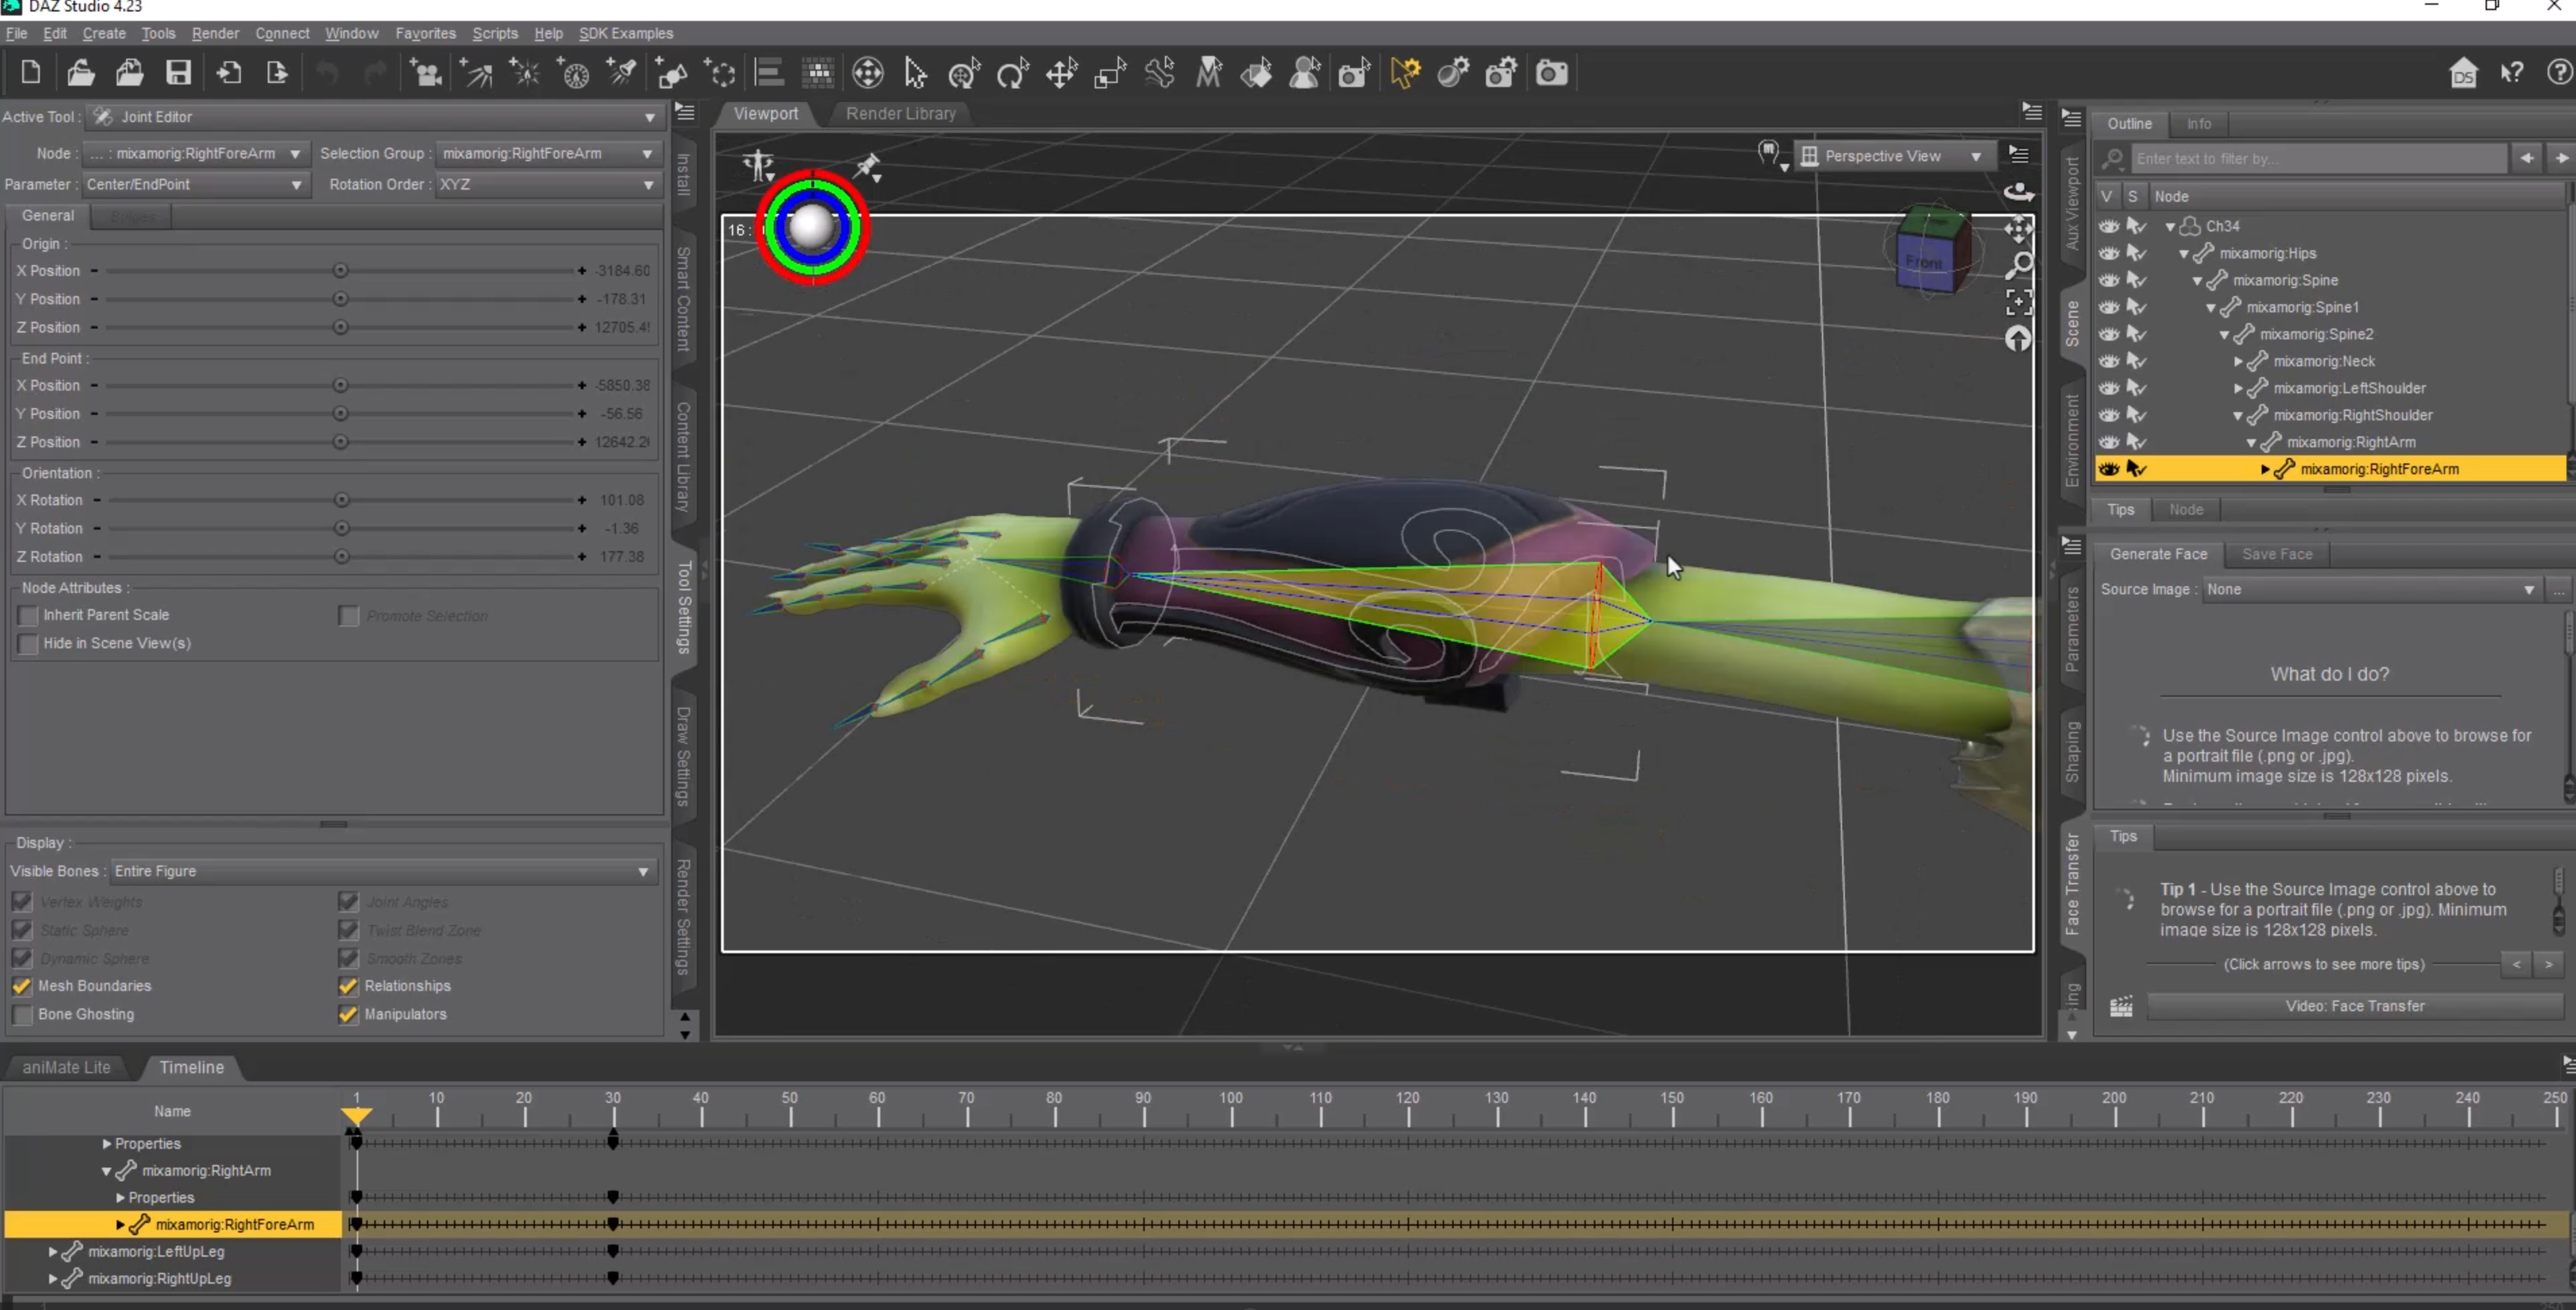Switch to the Render Library tab
The image size is (2576, 1310).
pos(900,113)
